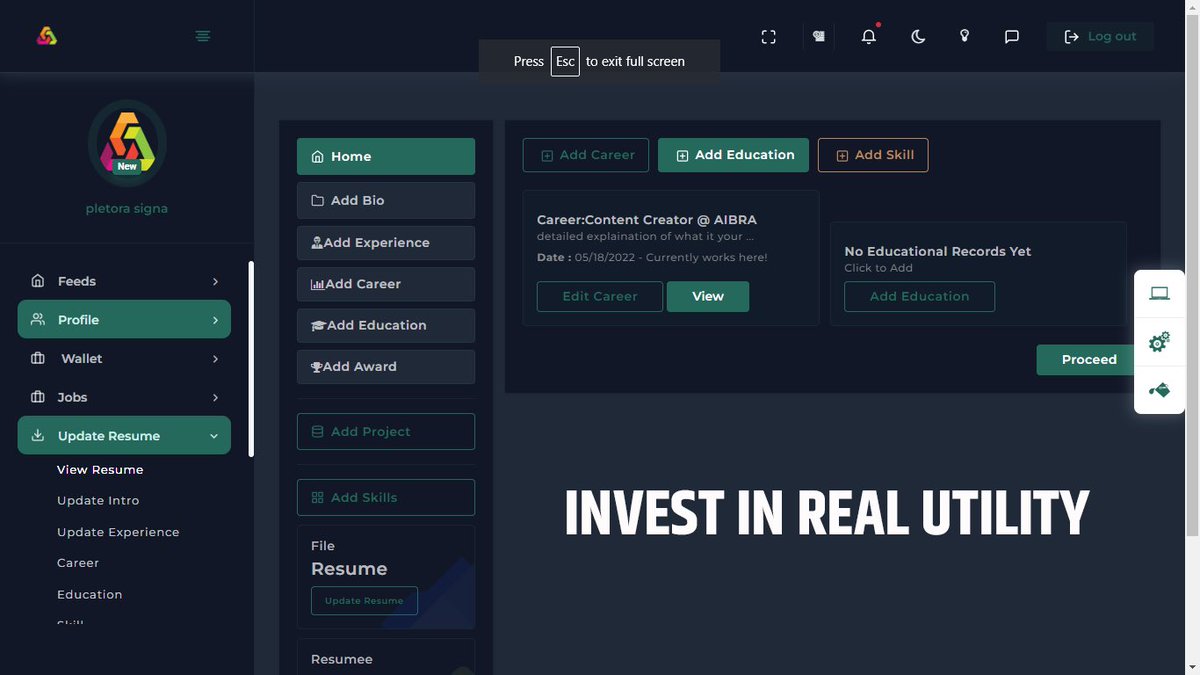This screenshot has height=675, width=1200.
Task: View the Content Creator career entry
Action: pos(708,296)
